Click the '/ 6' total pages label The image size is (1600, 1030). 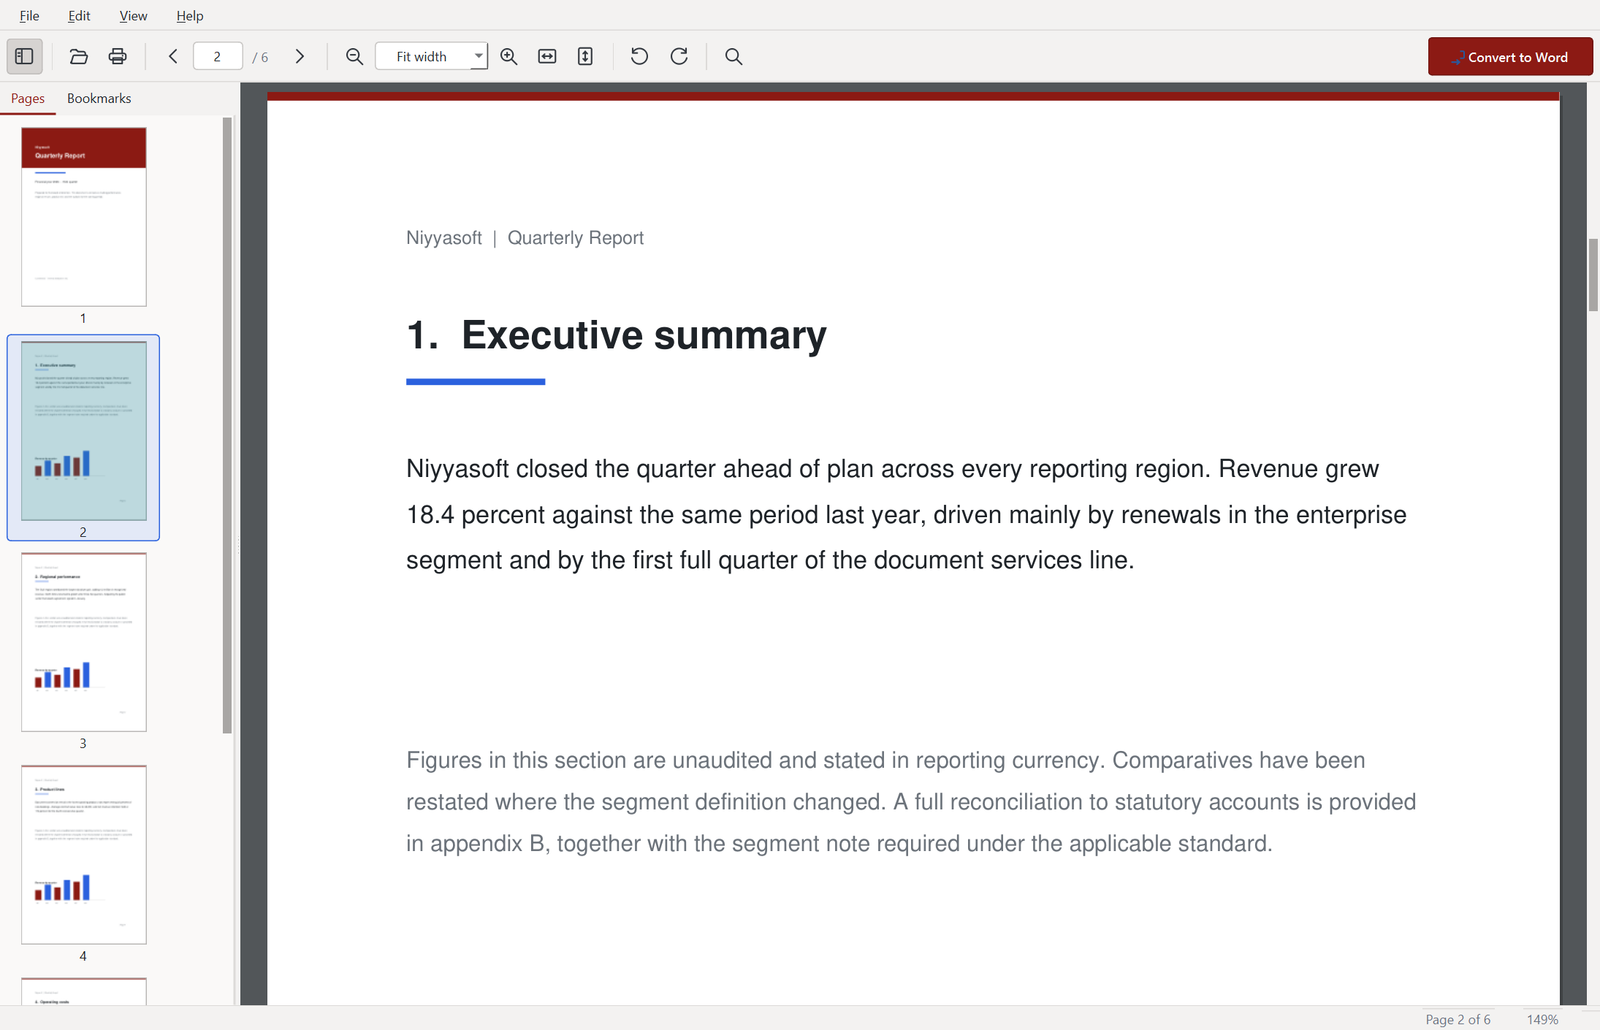coord(261,58)
